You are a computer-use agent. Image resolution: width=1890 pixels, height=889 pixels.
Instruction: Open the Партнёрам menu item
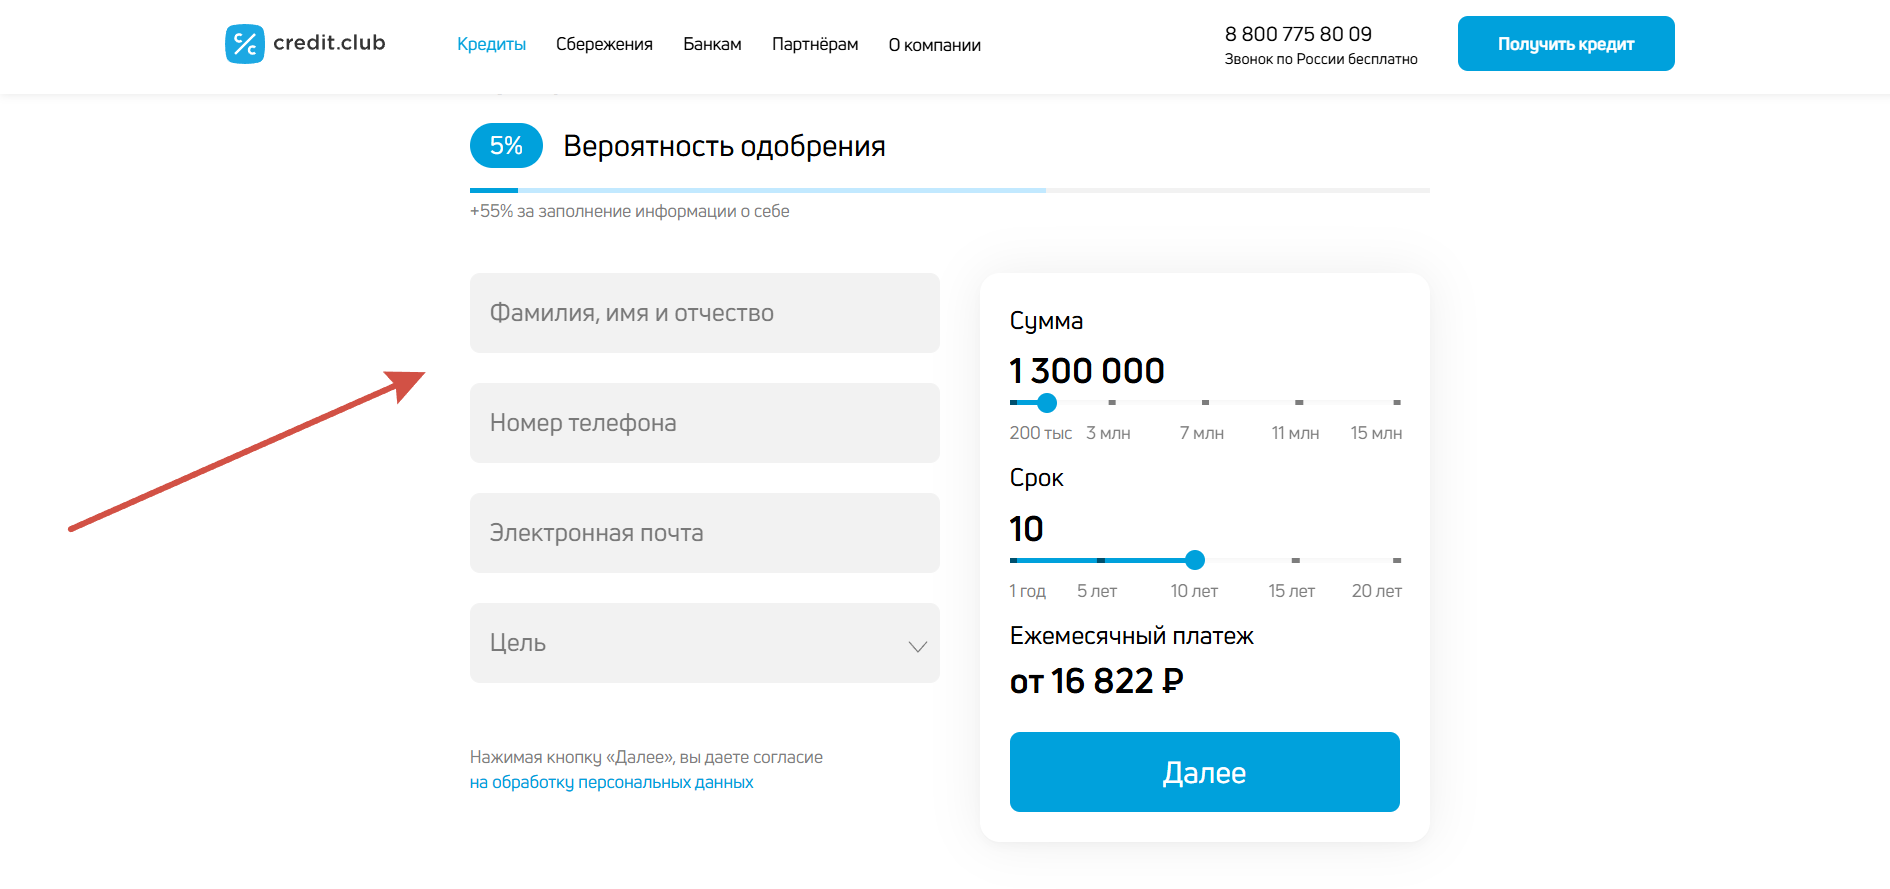click(815, 45)
